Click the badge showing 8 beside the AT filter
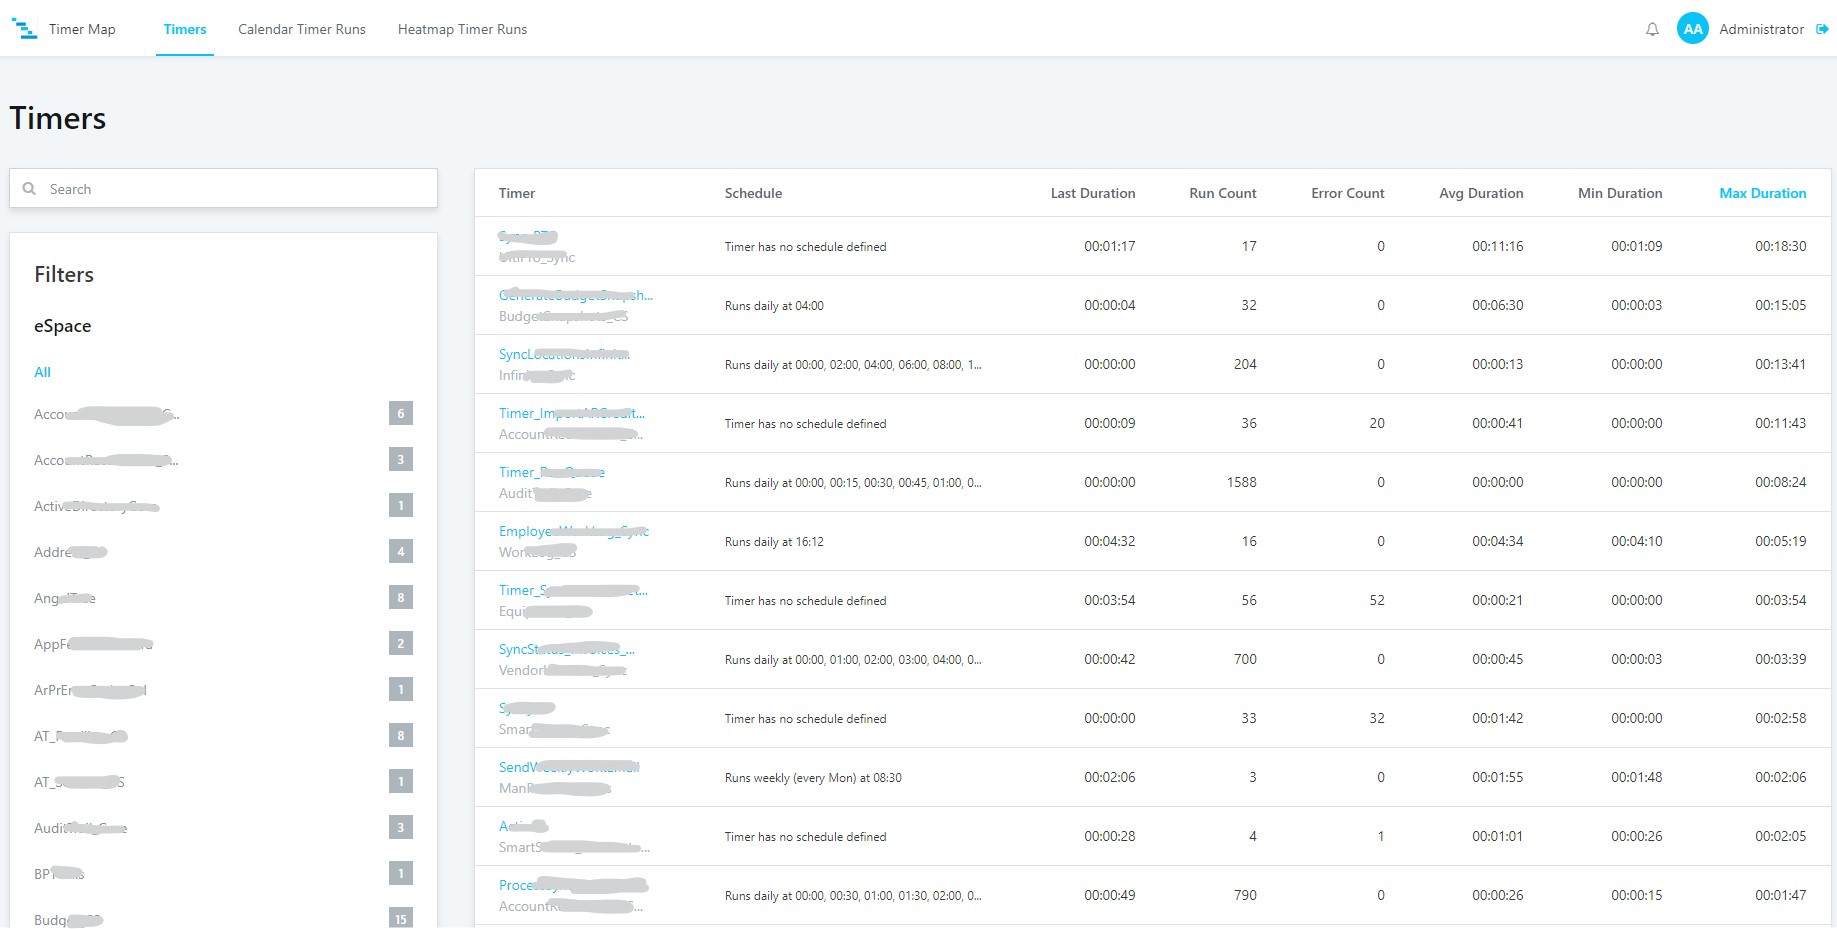This screenshot has height=929, width=1837. tap(401, 736)
